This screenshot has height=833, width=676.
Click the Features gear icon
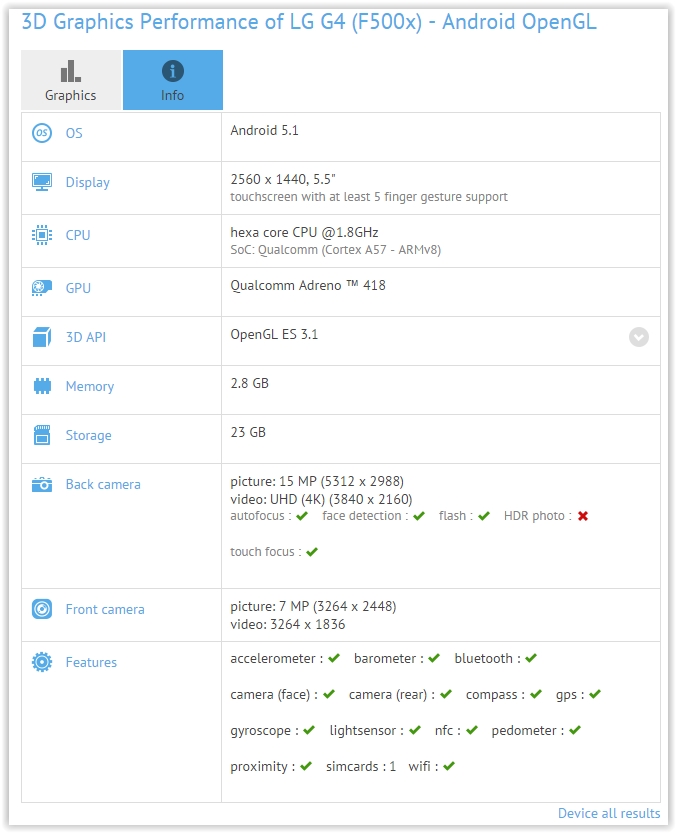point(42,662)
